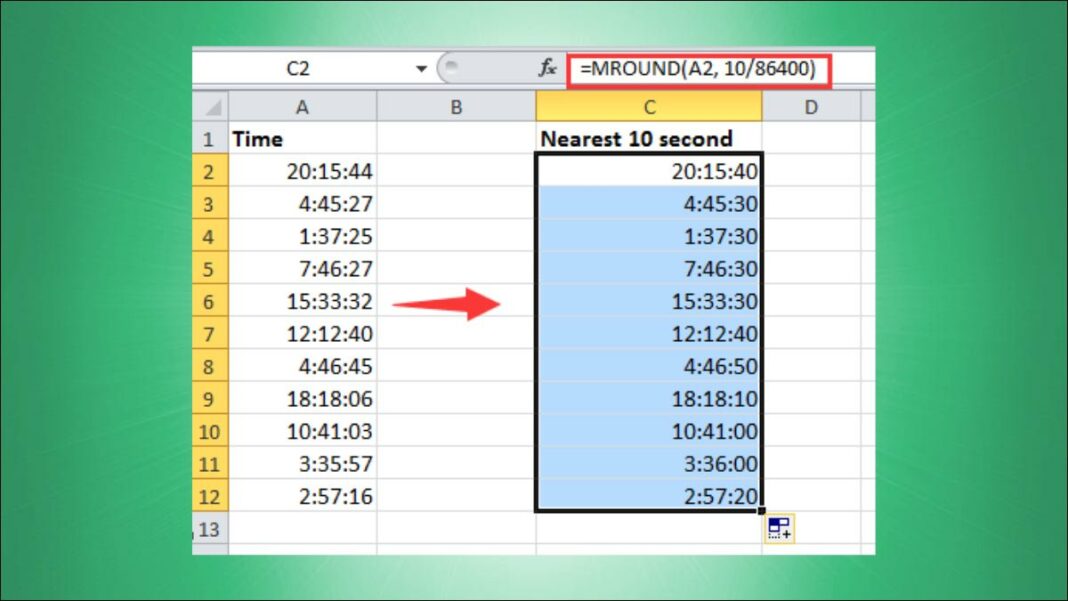Select the result cell 4:46:50
The width and height of the screenshot is (1068, 601).
(649, 367)
